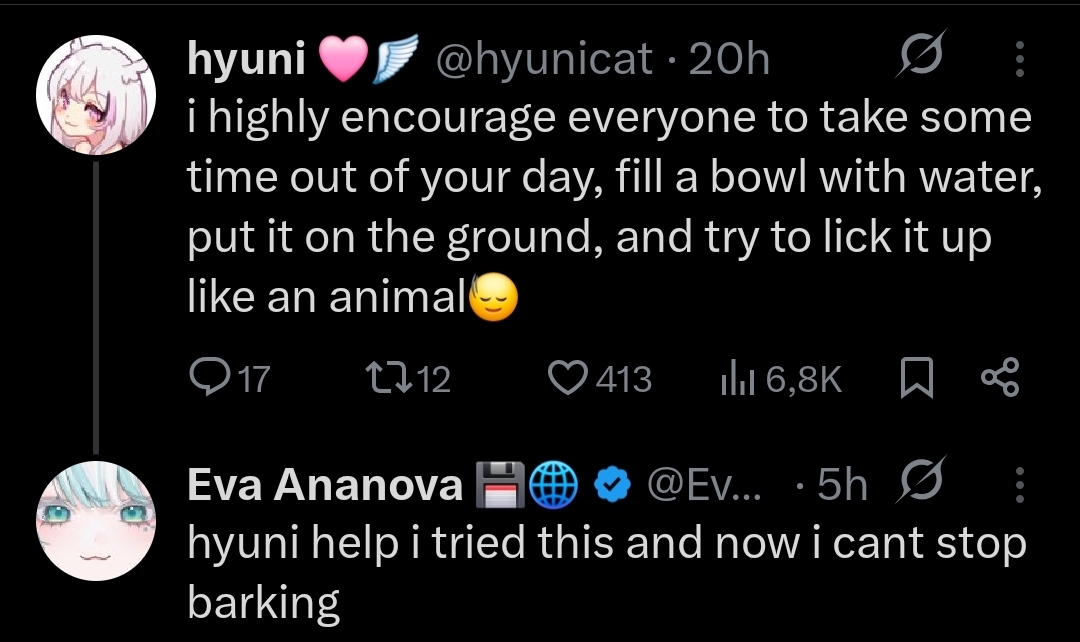Share hyuni's tweet using share icon
1080x642 pixels.
[999, 378]
